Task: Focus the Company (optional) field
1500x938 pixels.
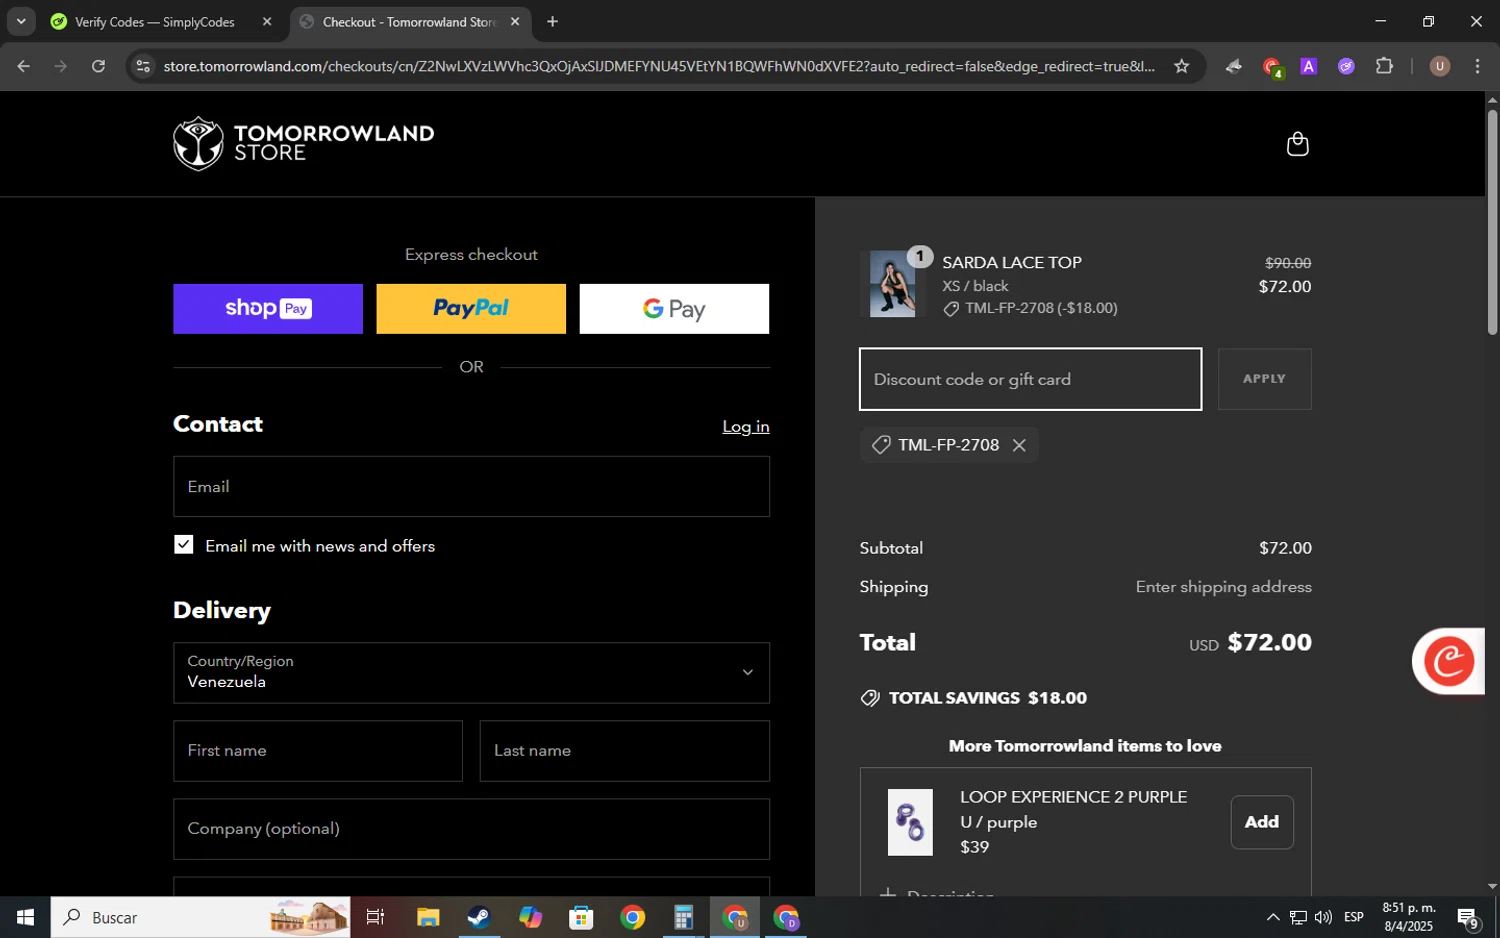Action: [471, 829]
